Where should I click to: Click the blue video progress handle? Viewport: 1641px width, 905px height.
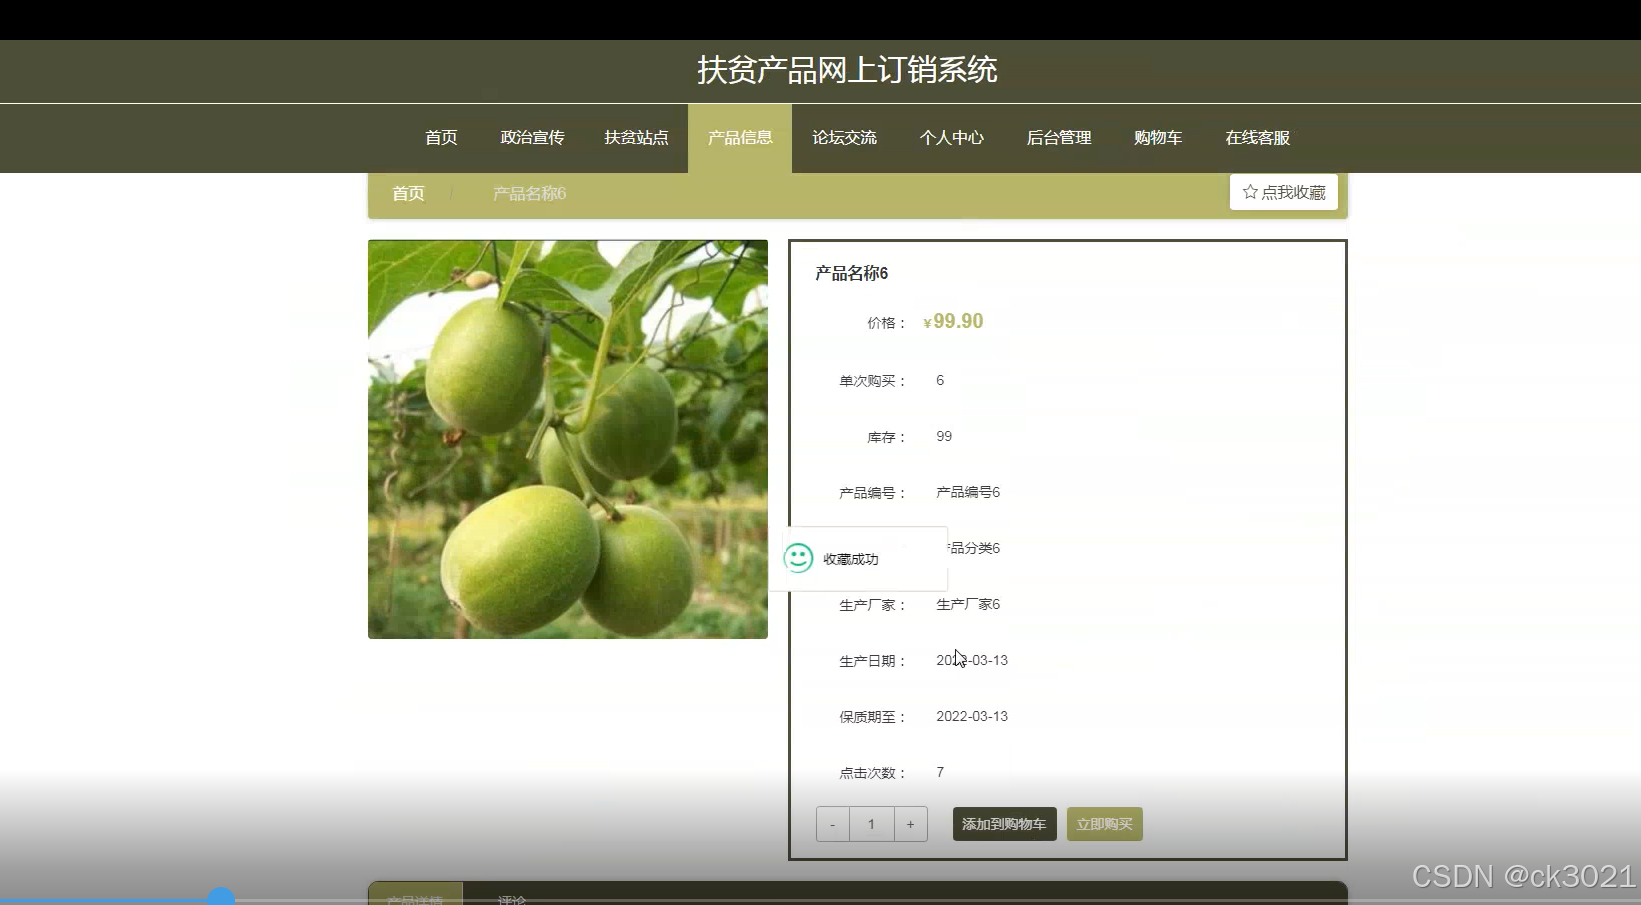point(221,898)
